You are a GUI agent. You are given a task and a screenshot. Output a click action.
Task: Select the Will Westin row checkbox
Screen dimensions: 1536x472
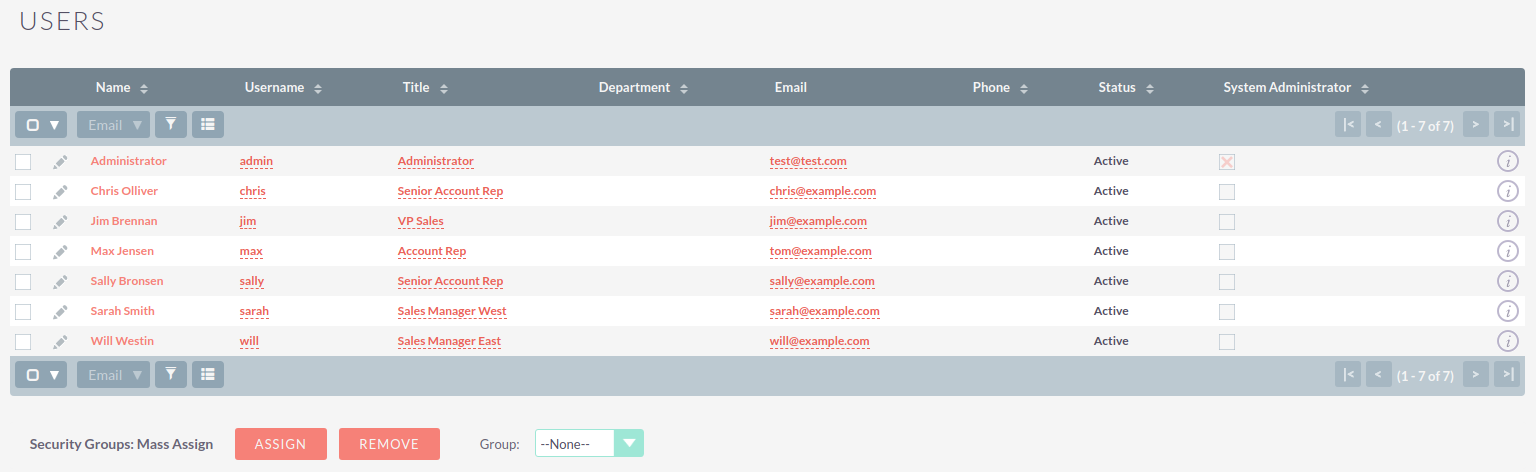pyautogui.click(x=23, y=342)
